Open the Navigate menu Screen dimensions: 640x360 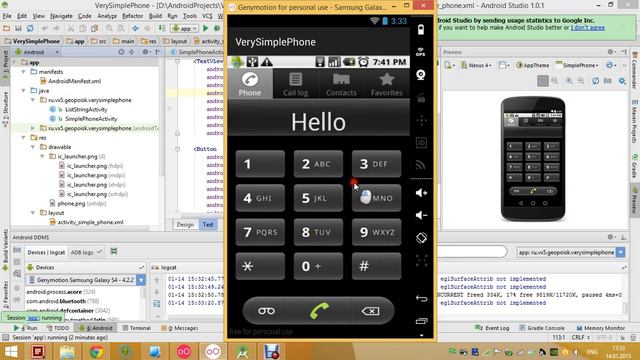click(x=61, y=16)
